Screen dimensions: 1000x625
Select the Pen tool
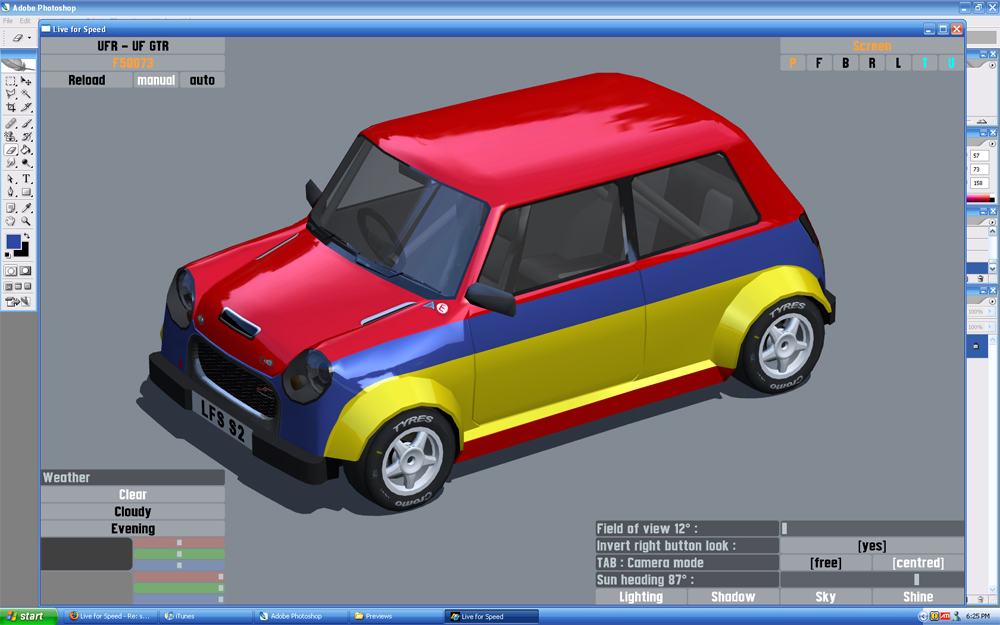point(11,192)
